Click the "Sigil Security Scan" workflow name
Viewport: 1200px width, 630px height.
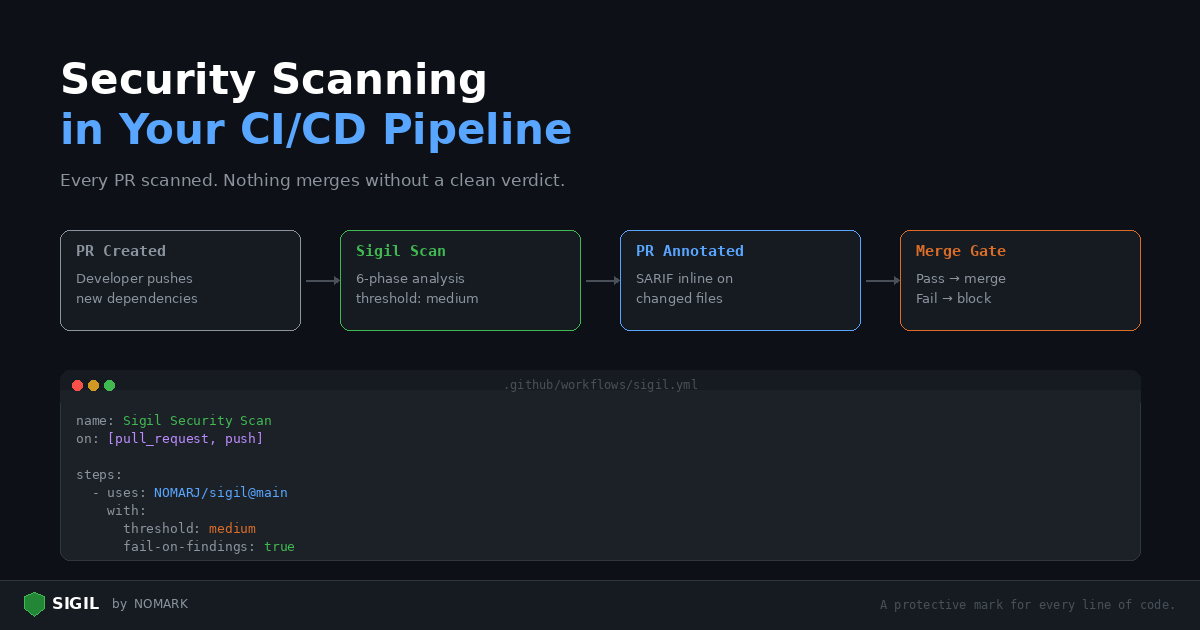pos(197,421)
